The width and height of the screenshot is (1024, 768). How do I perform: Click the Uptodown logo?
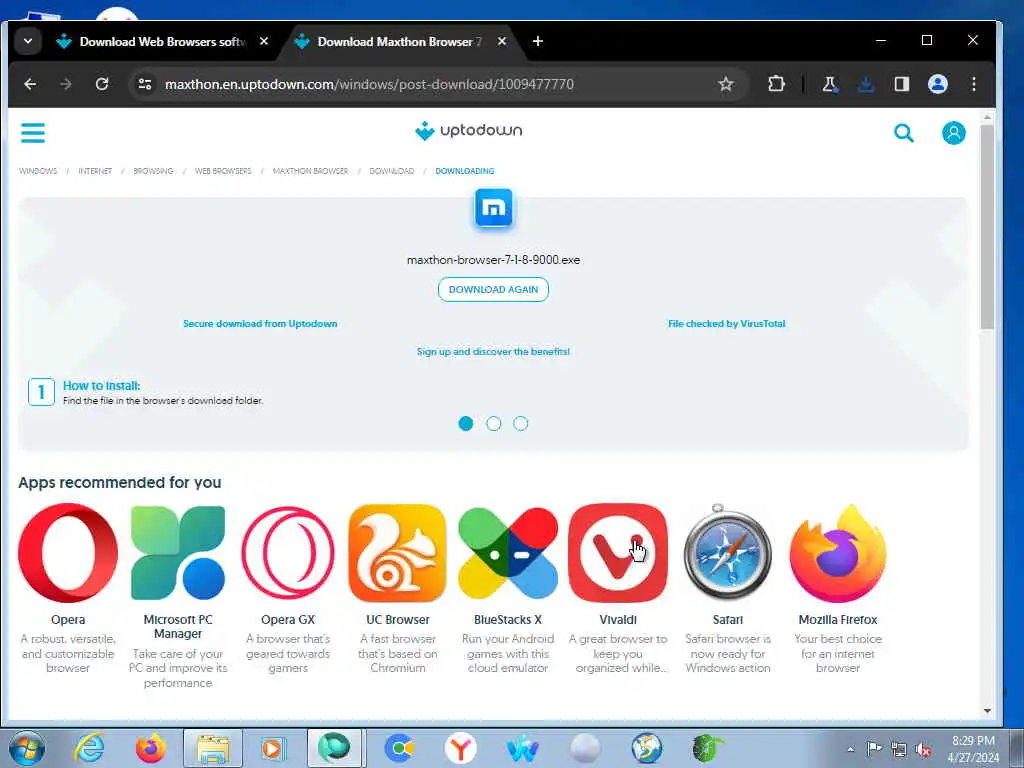click(468, 131)
